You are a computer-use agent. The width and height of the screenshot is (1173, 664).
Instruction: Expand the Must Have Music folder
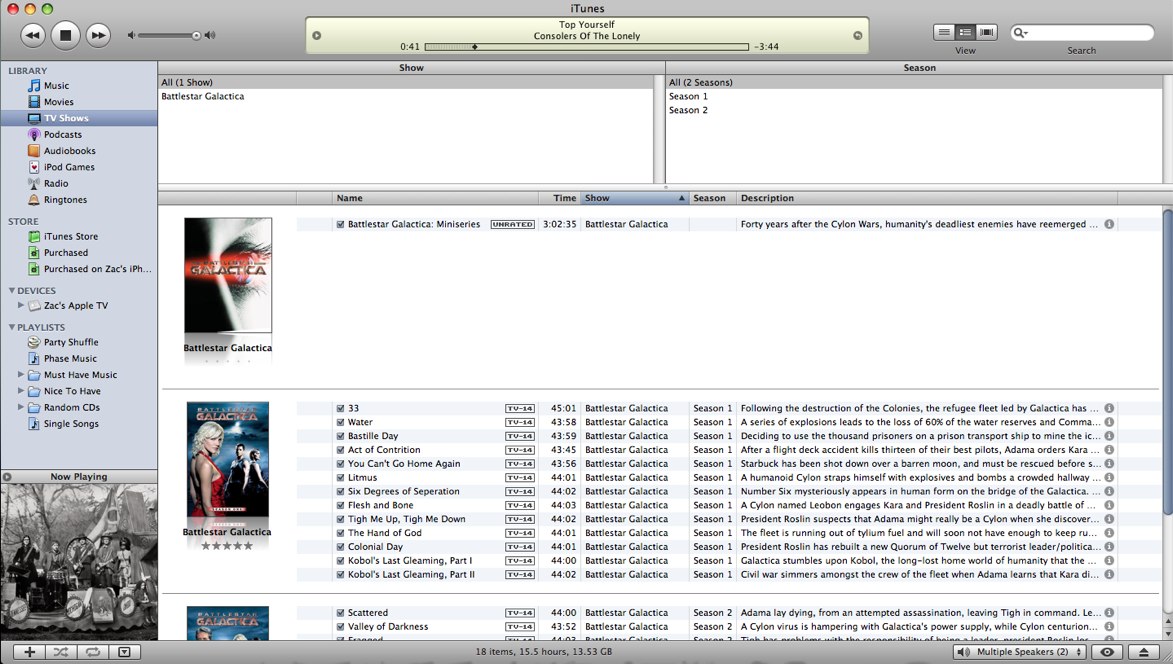[x=21, y=375]
